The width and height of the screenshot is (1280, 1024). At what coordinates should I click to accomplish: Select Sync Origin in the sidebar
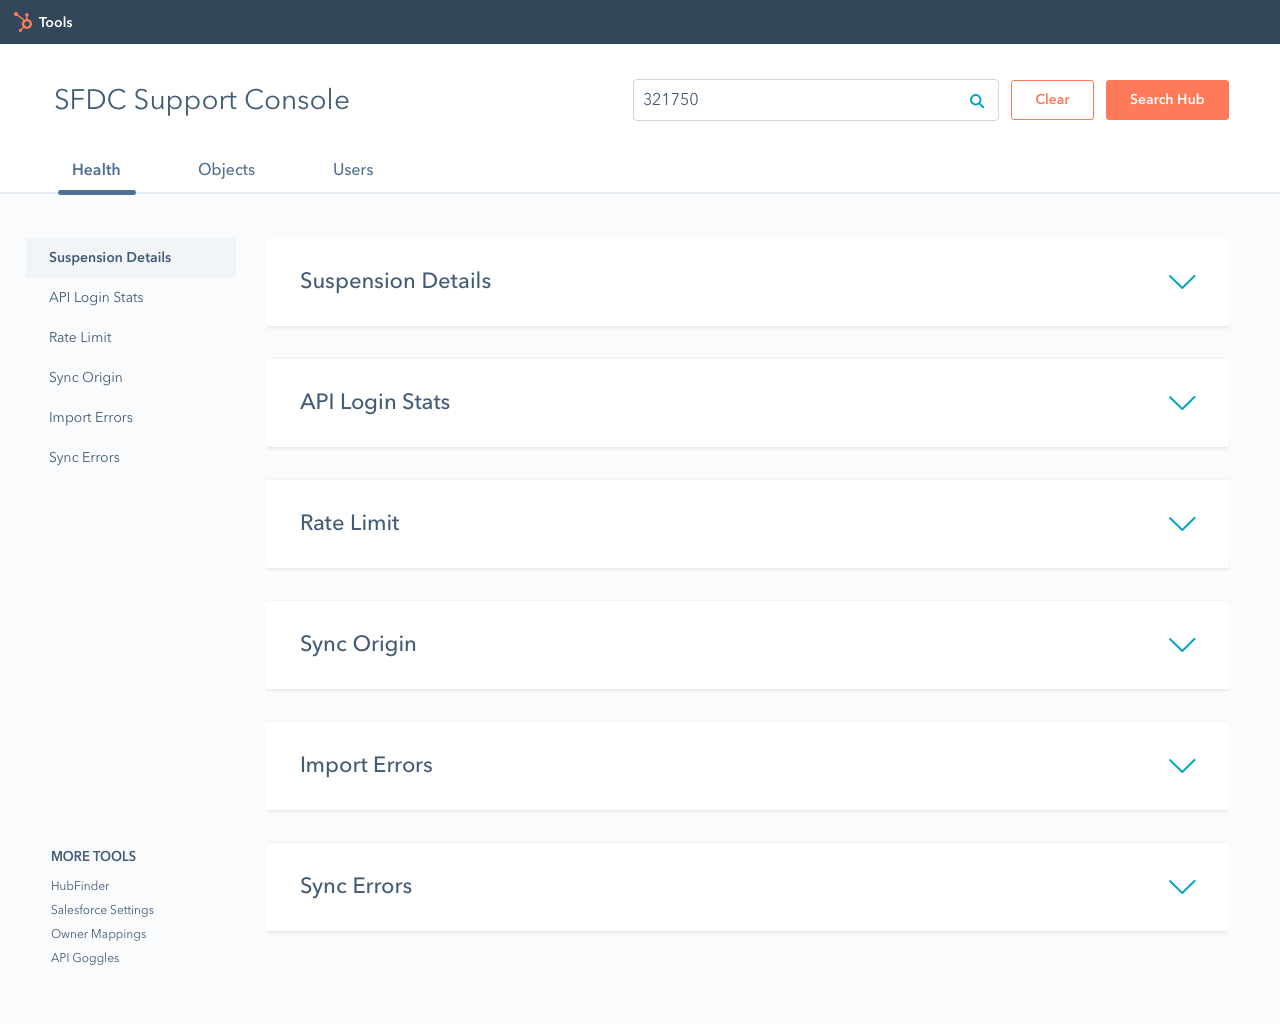coord(86,378)
